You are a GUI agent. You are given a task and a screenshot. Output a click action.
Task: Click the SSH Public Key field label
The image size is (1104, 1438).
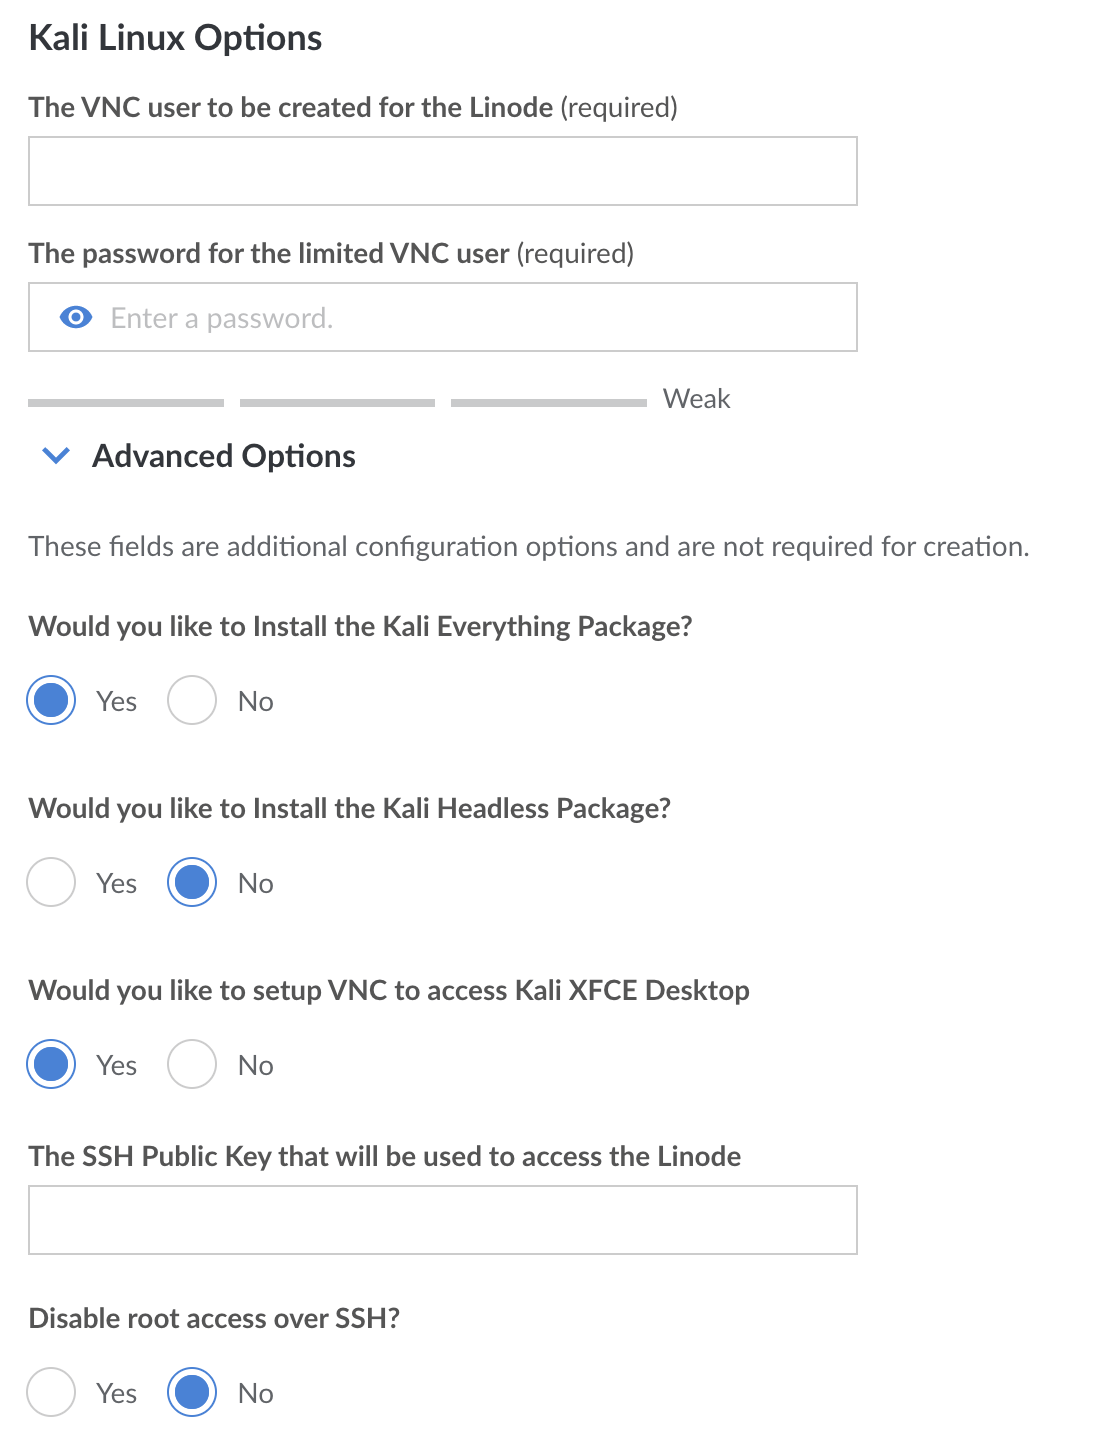click(384, 1156)
